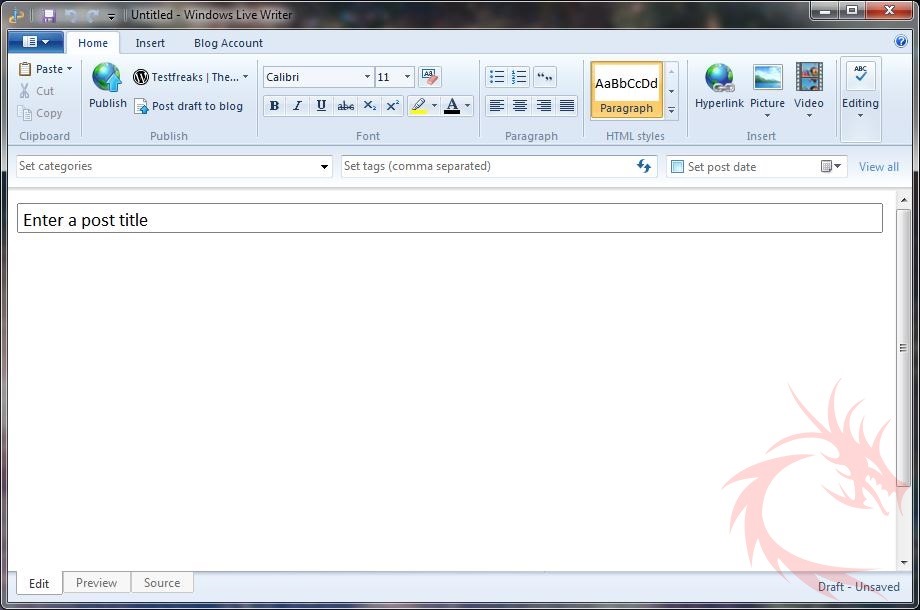Switch to the Insert ribbon tab

(150, 43)
